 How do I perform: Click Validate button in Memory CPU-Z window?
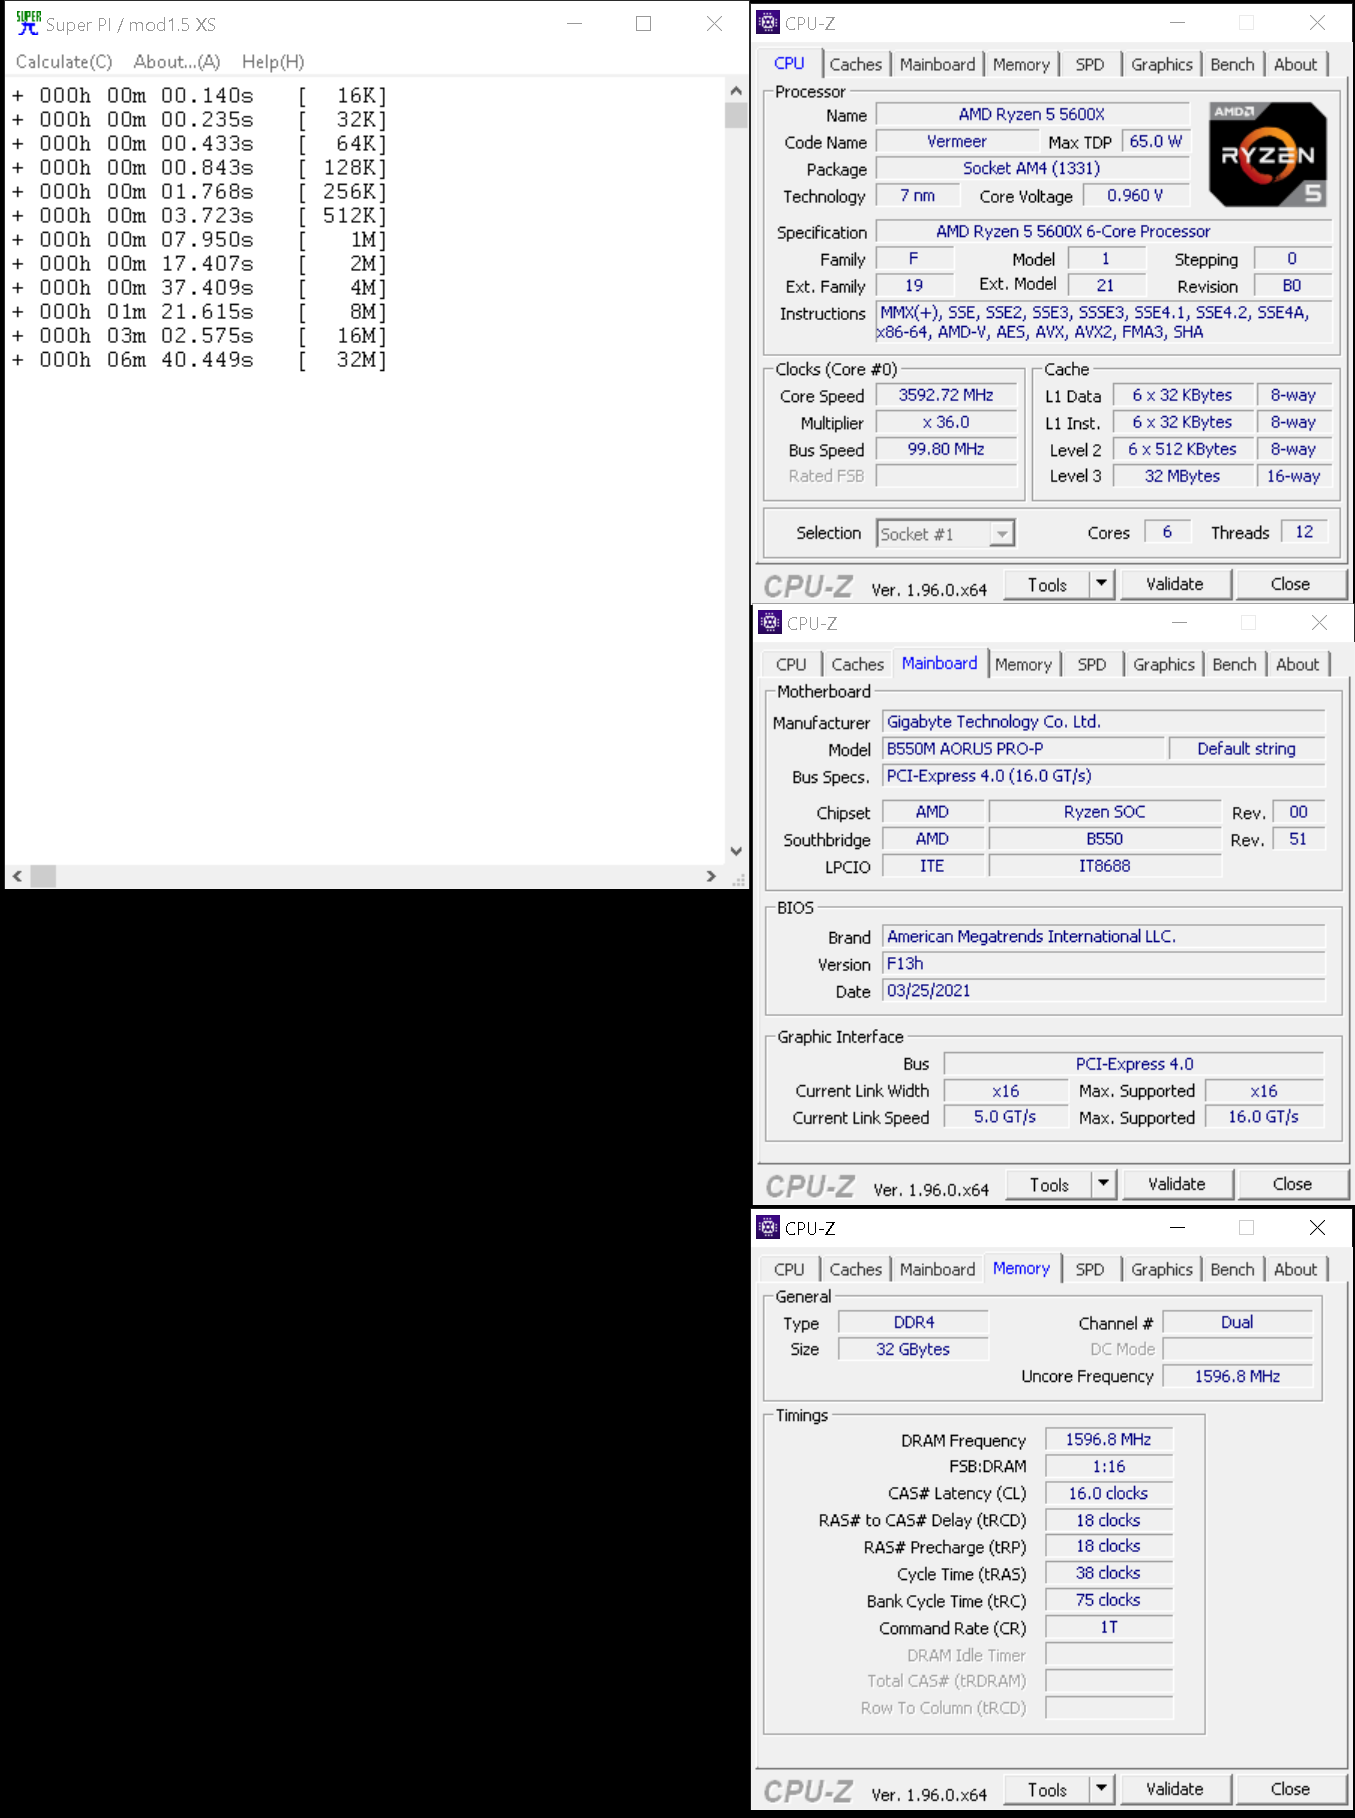tap(1175, 1789)
